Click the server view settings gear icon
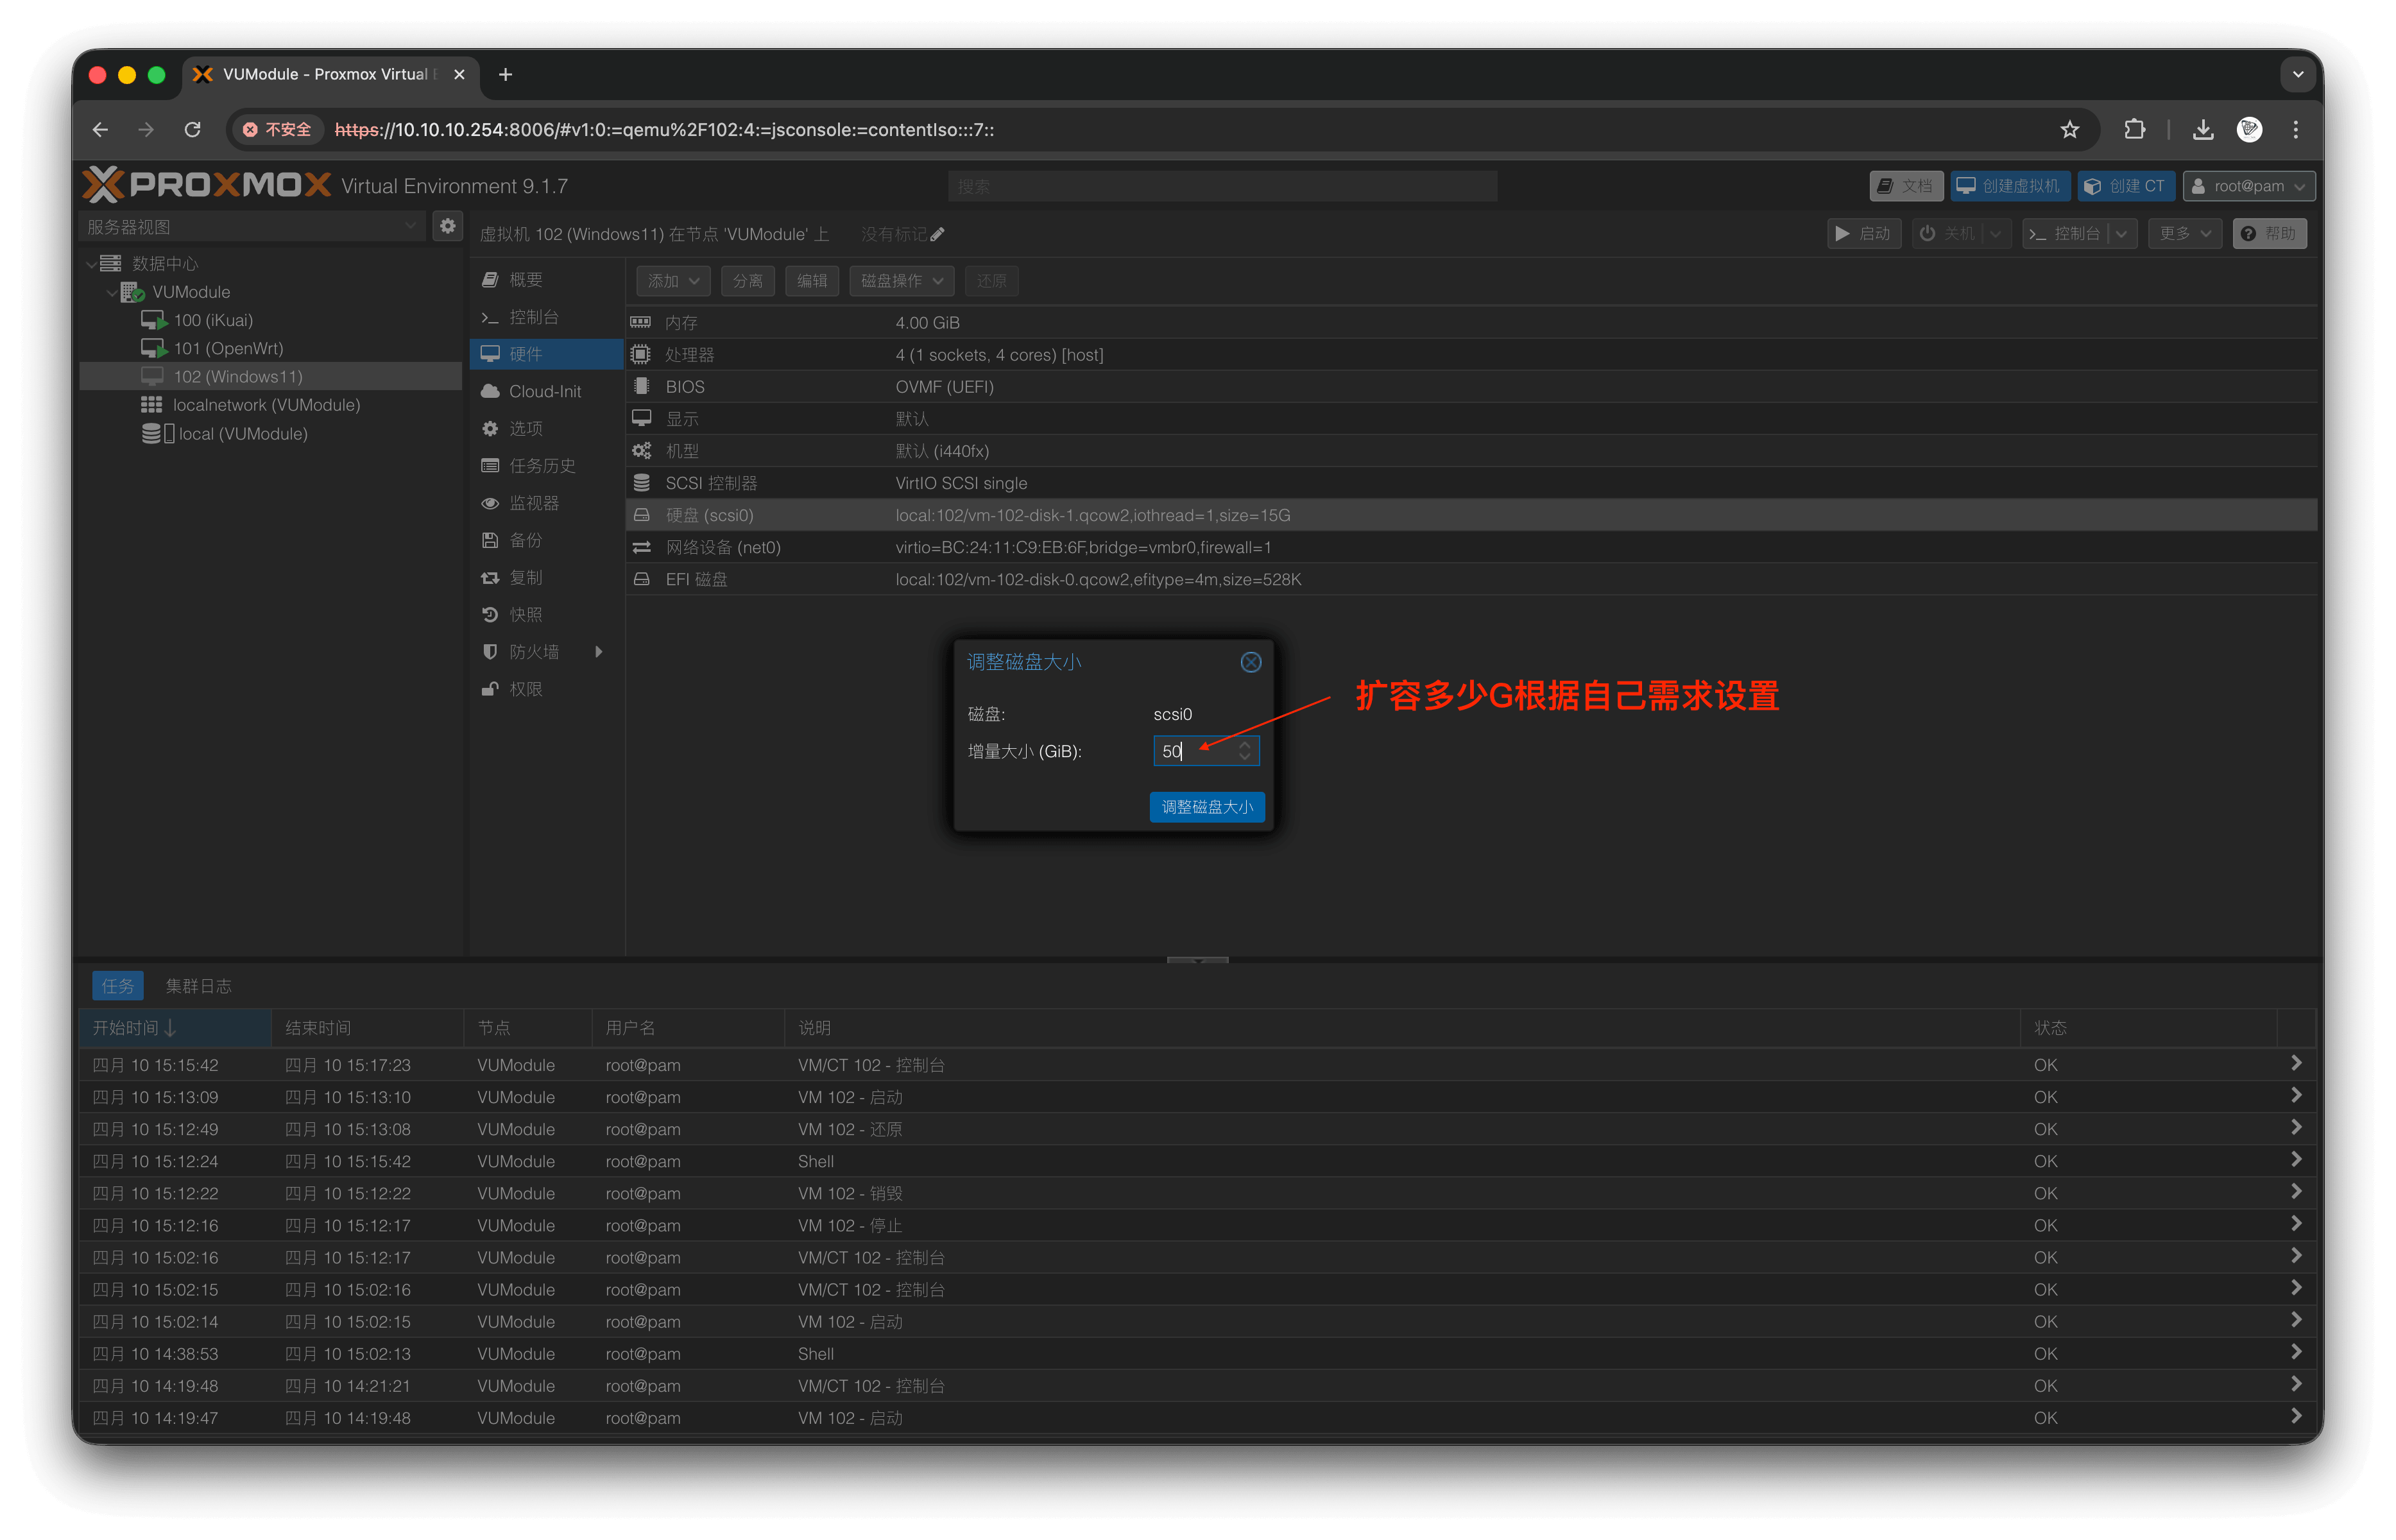Screen dimensions: 2396x1540 click(x=447, y=226)
